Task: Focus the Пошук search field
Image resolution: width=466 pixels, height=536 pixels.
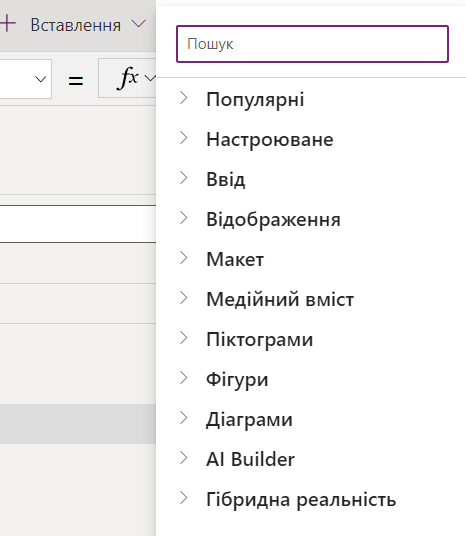Action: pyautogui.click(x=312, y=44)
